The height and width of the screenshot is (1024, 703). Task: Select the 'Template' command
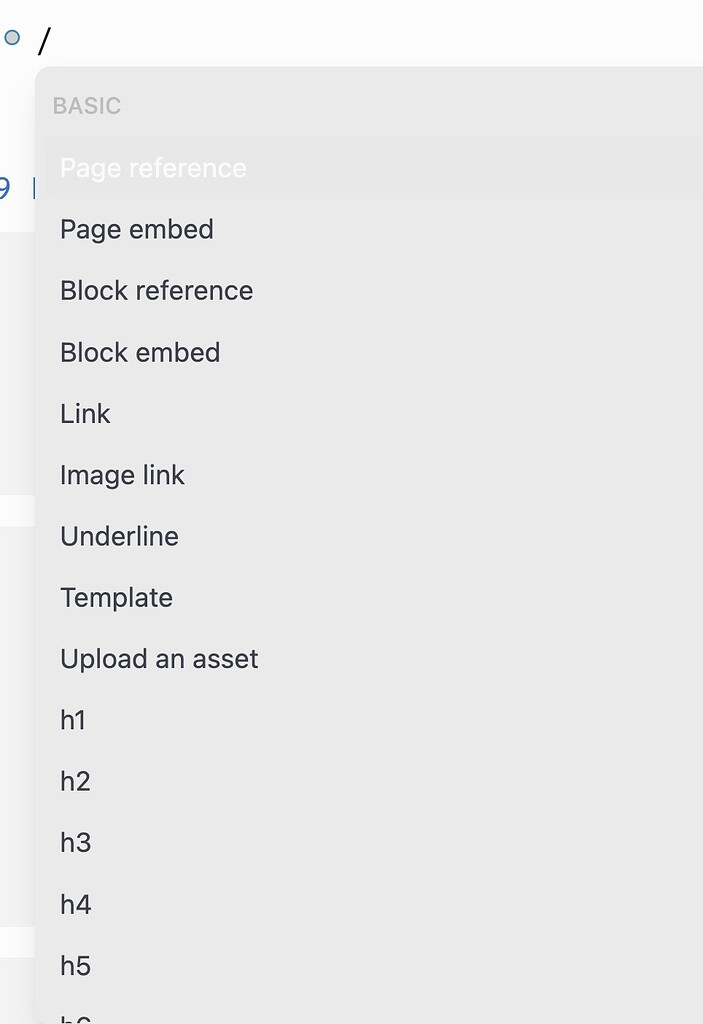[x=116, y=597]
